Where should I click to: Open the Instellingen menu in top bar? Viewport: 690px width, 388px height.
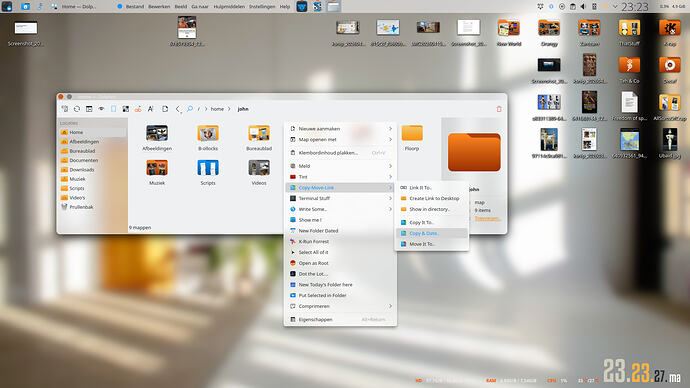262,7
